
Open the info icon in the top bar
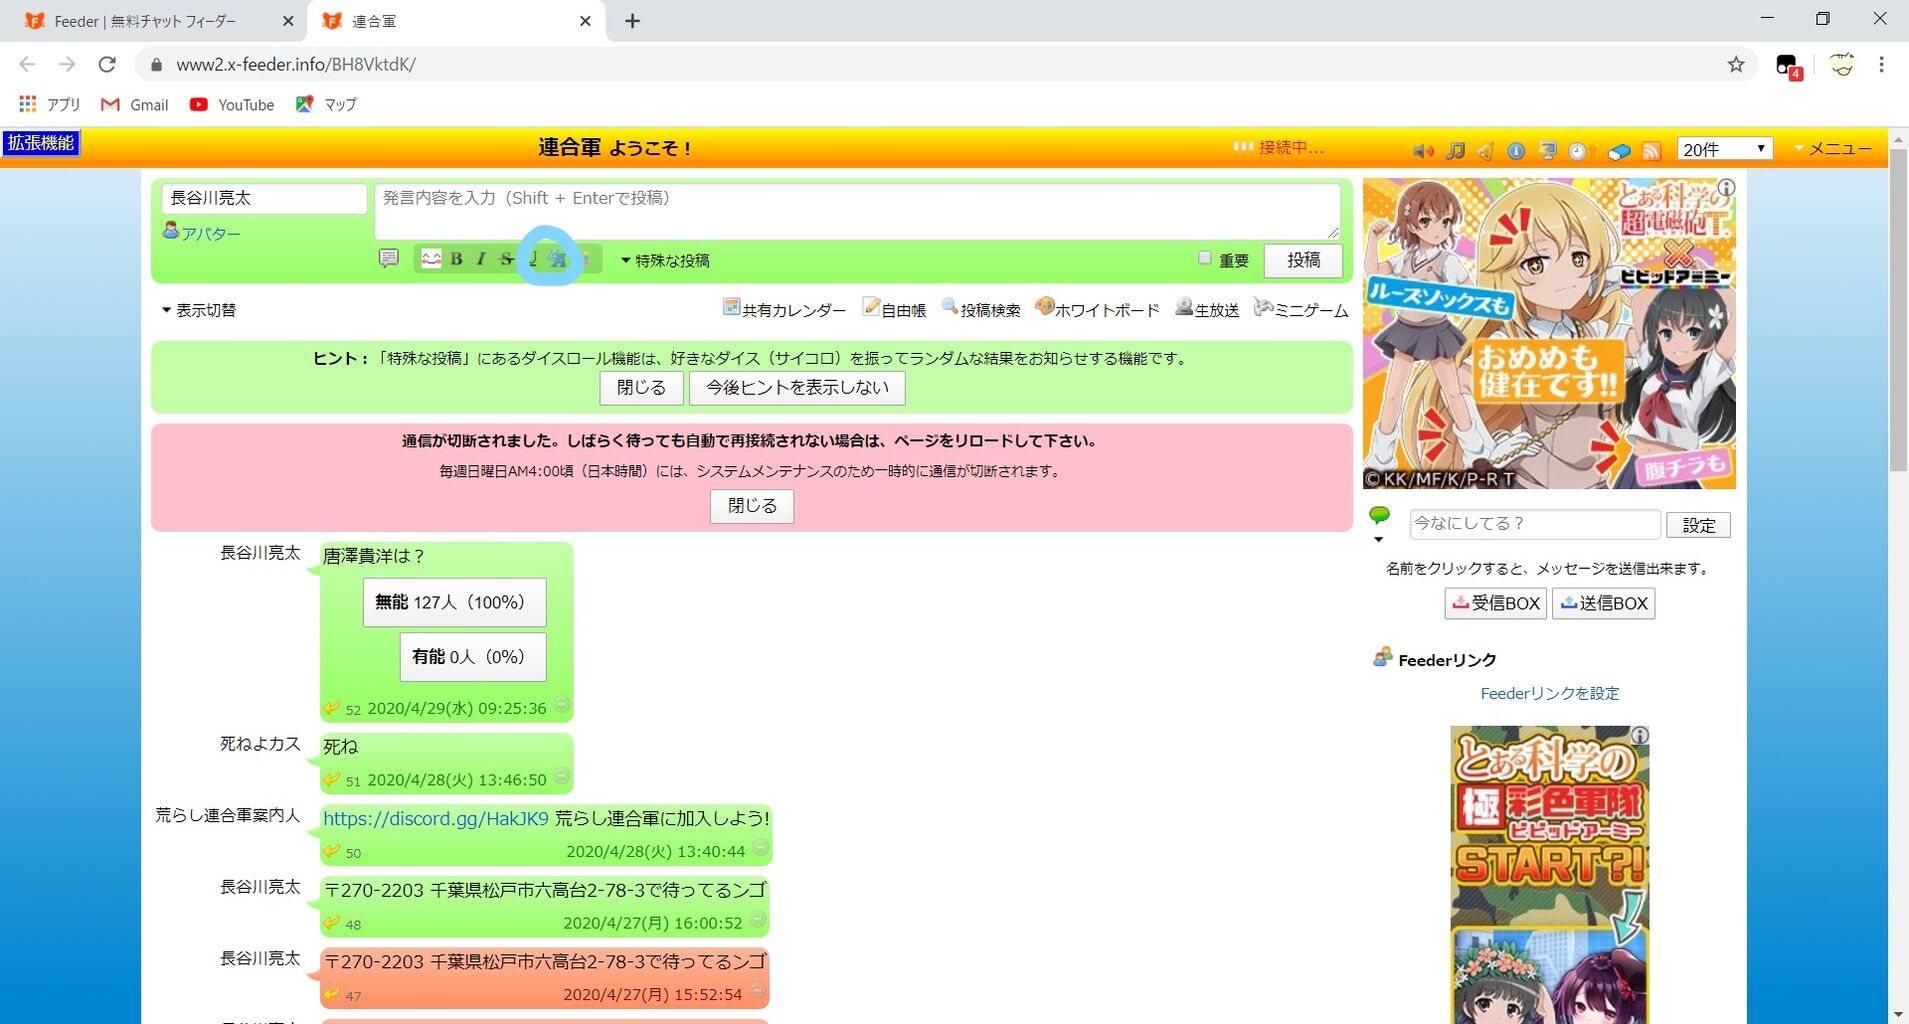[x=1518, y=150]
